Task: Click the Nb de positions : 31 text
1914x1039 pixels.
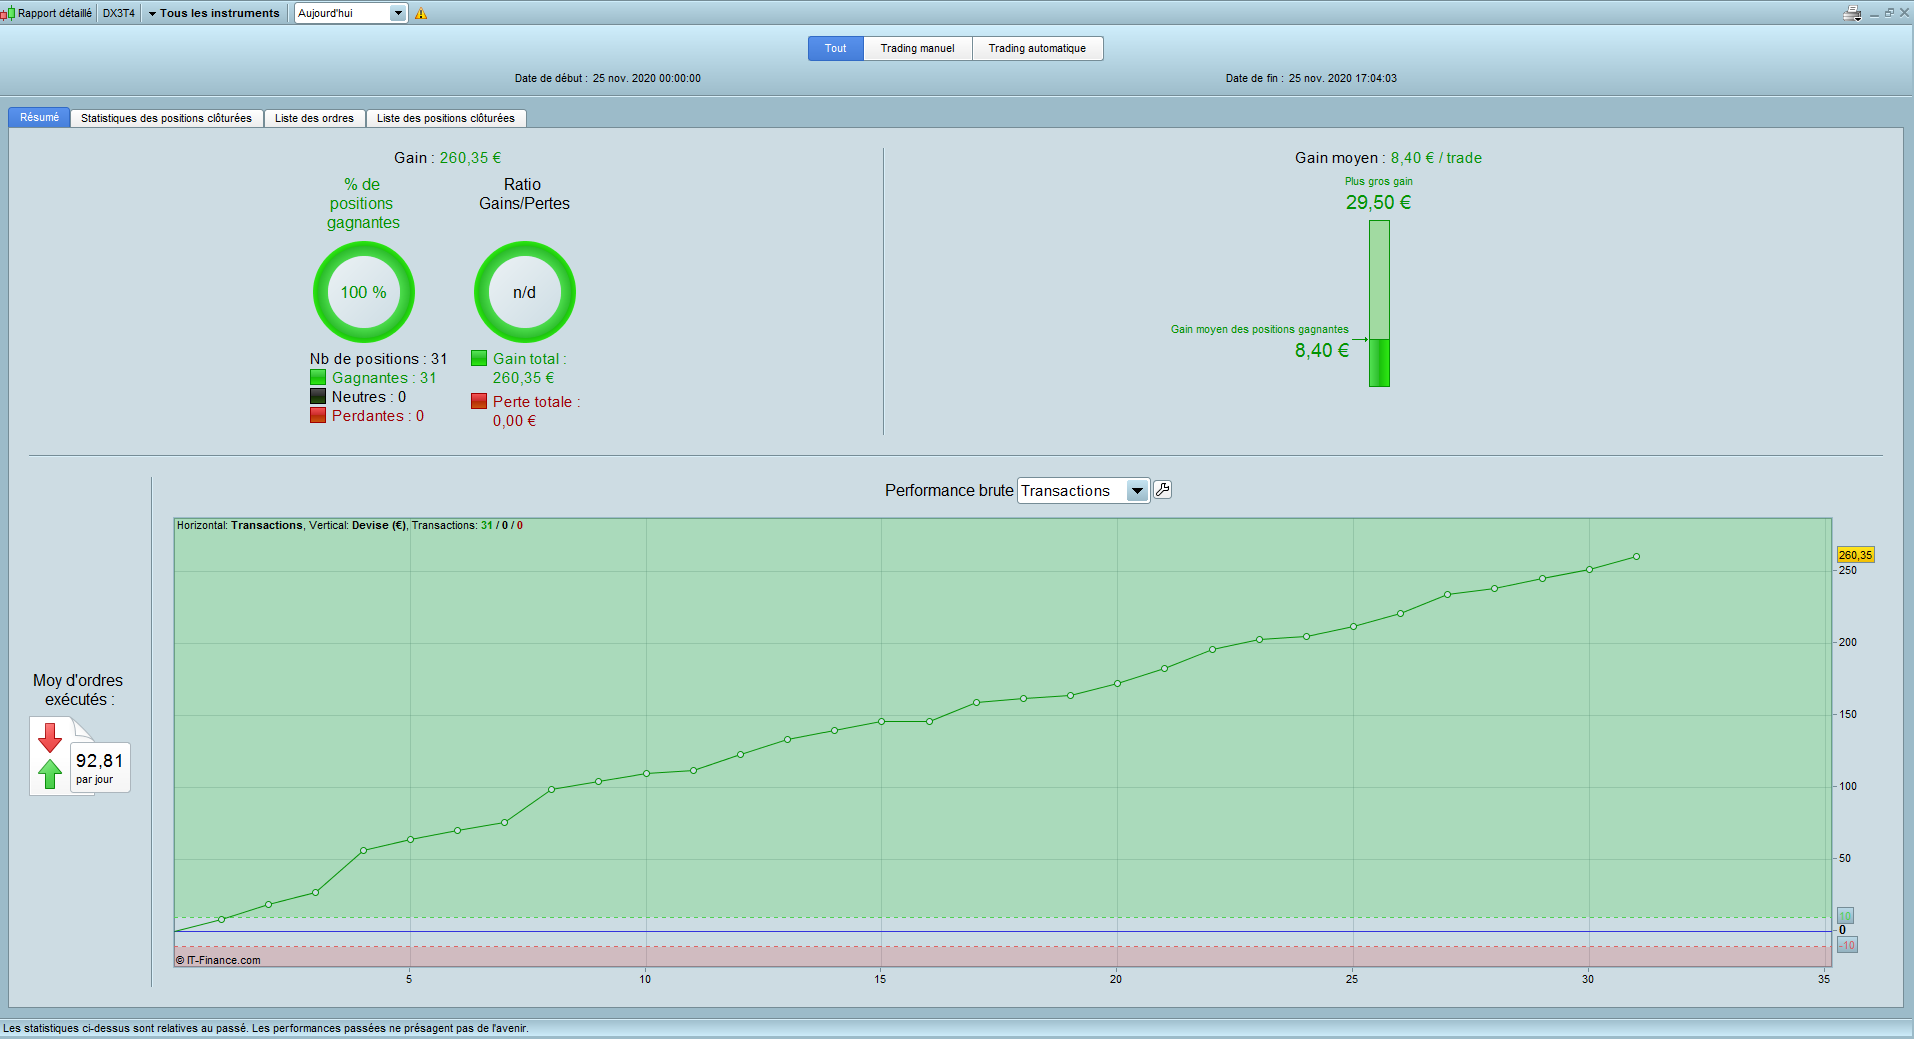Action: coord(378,359)
